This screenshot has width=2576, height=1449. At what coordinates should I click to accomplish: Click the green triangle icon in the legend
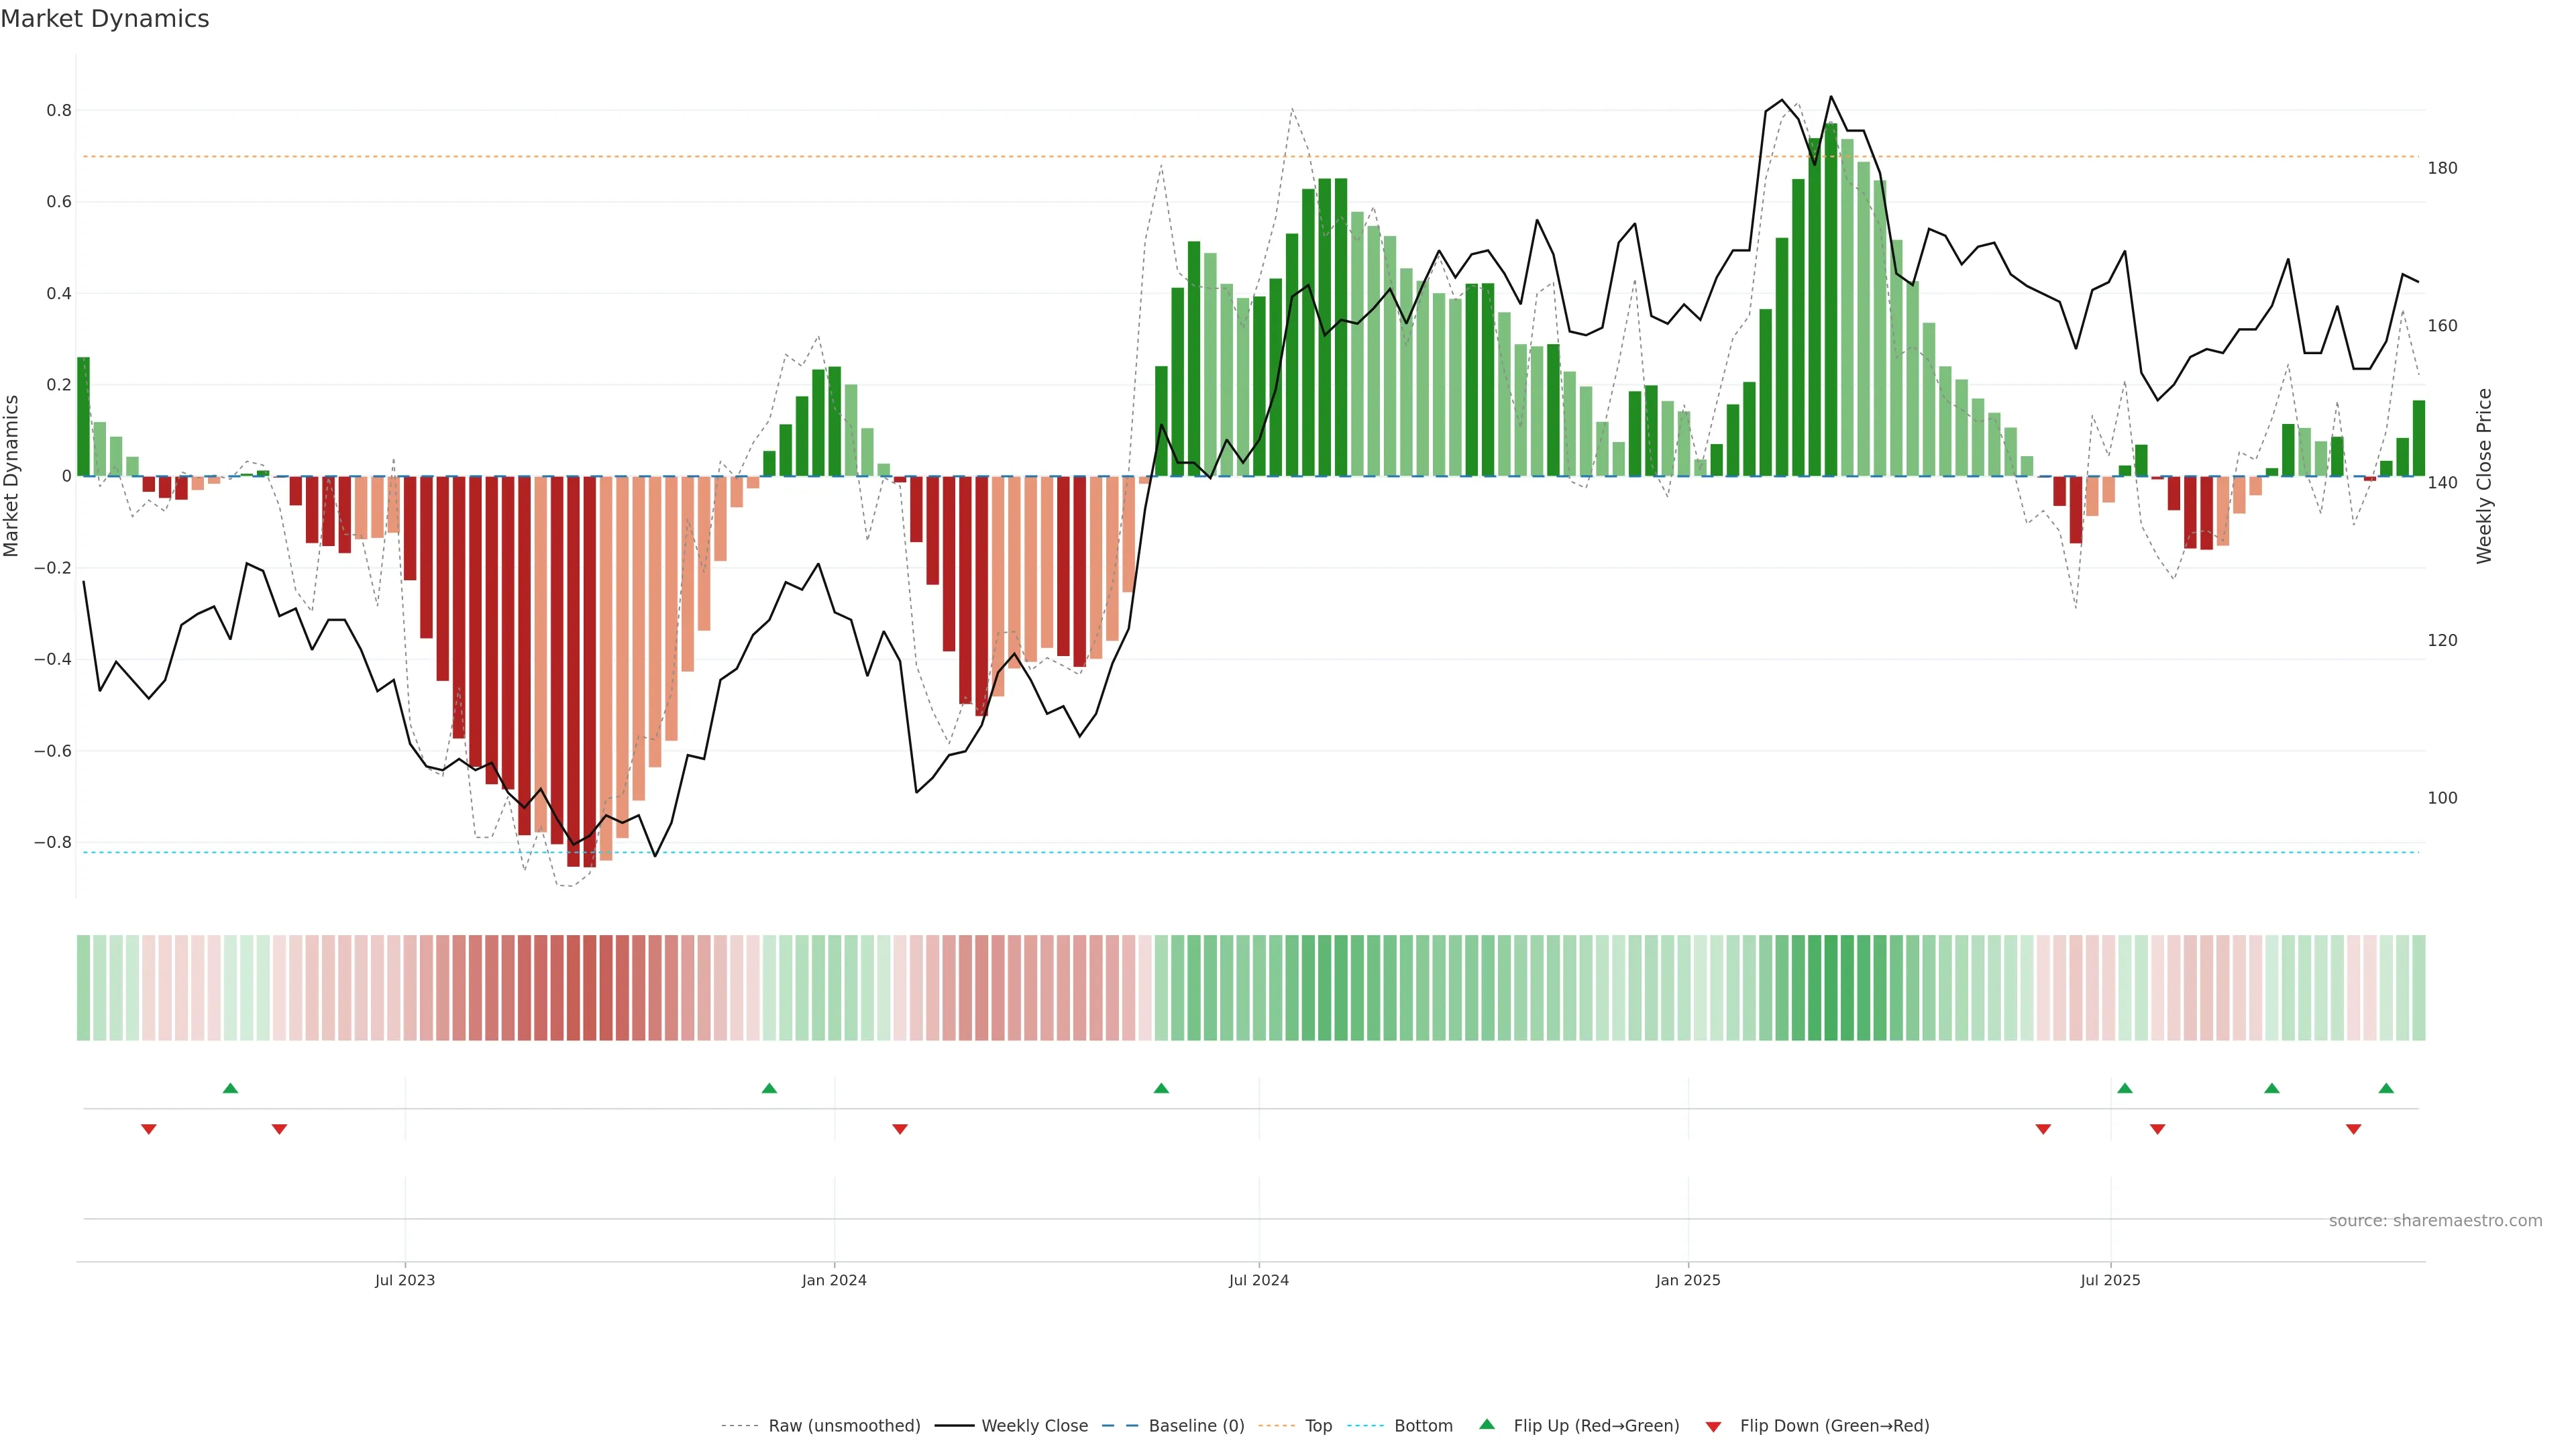coord(1487,1424)
